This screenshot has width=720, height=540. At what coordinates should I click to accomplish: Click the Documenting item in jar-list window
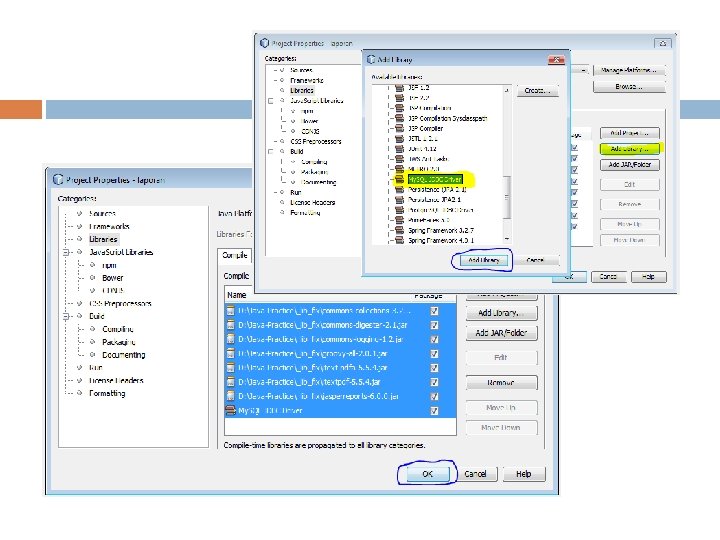pyautogui.click(x=124, y=354)
